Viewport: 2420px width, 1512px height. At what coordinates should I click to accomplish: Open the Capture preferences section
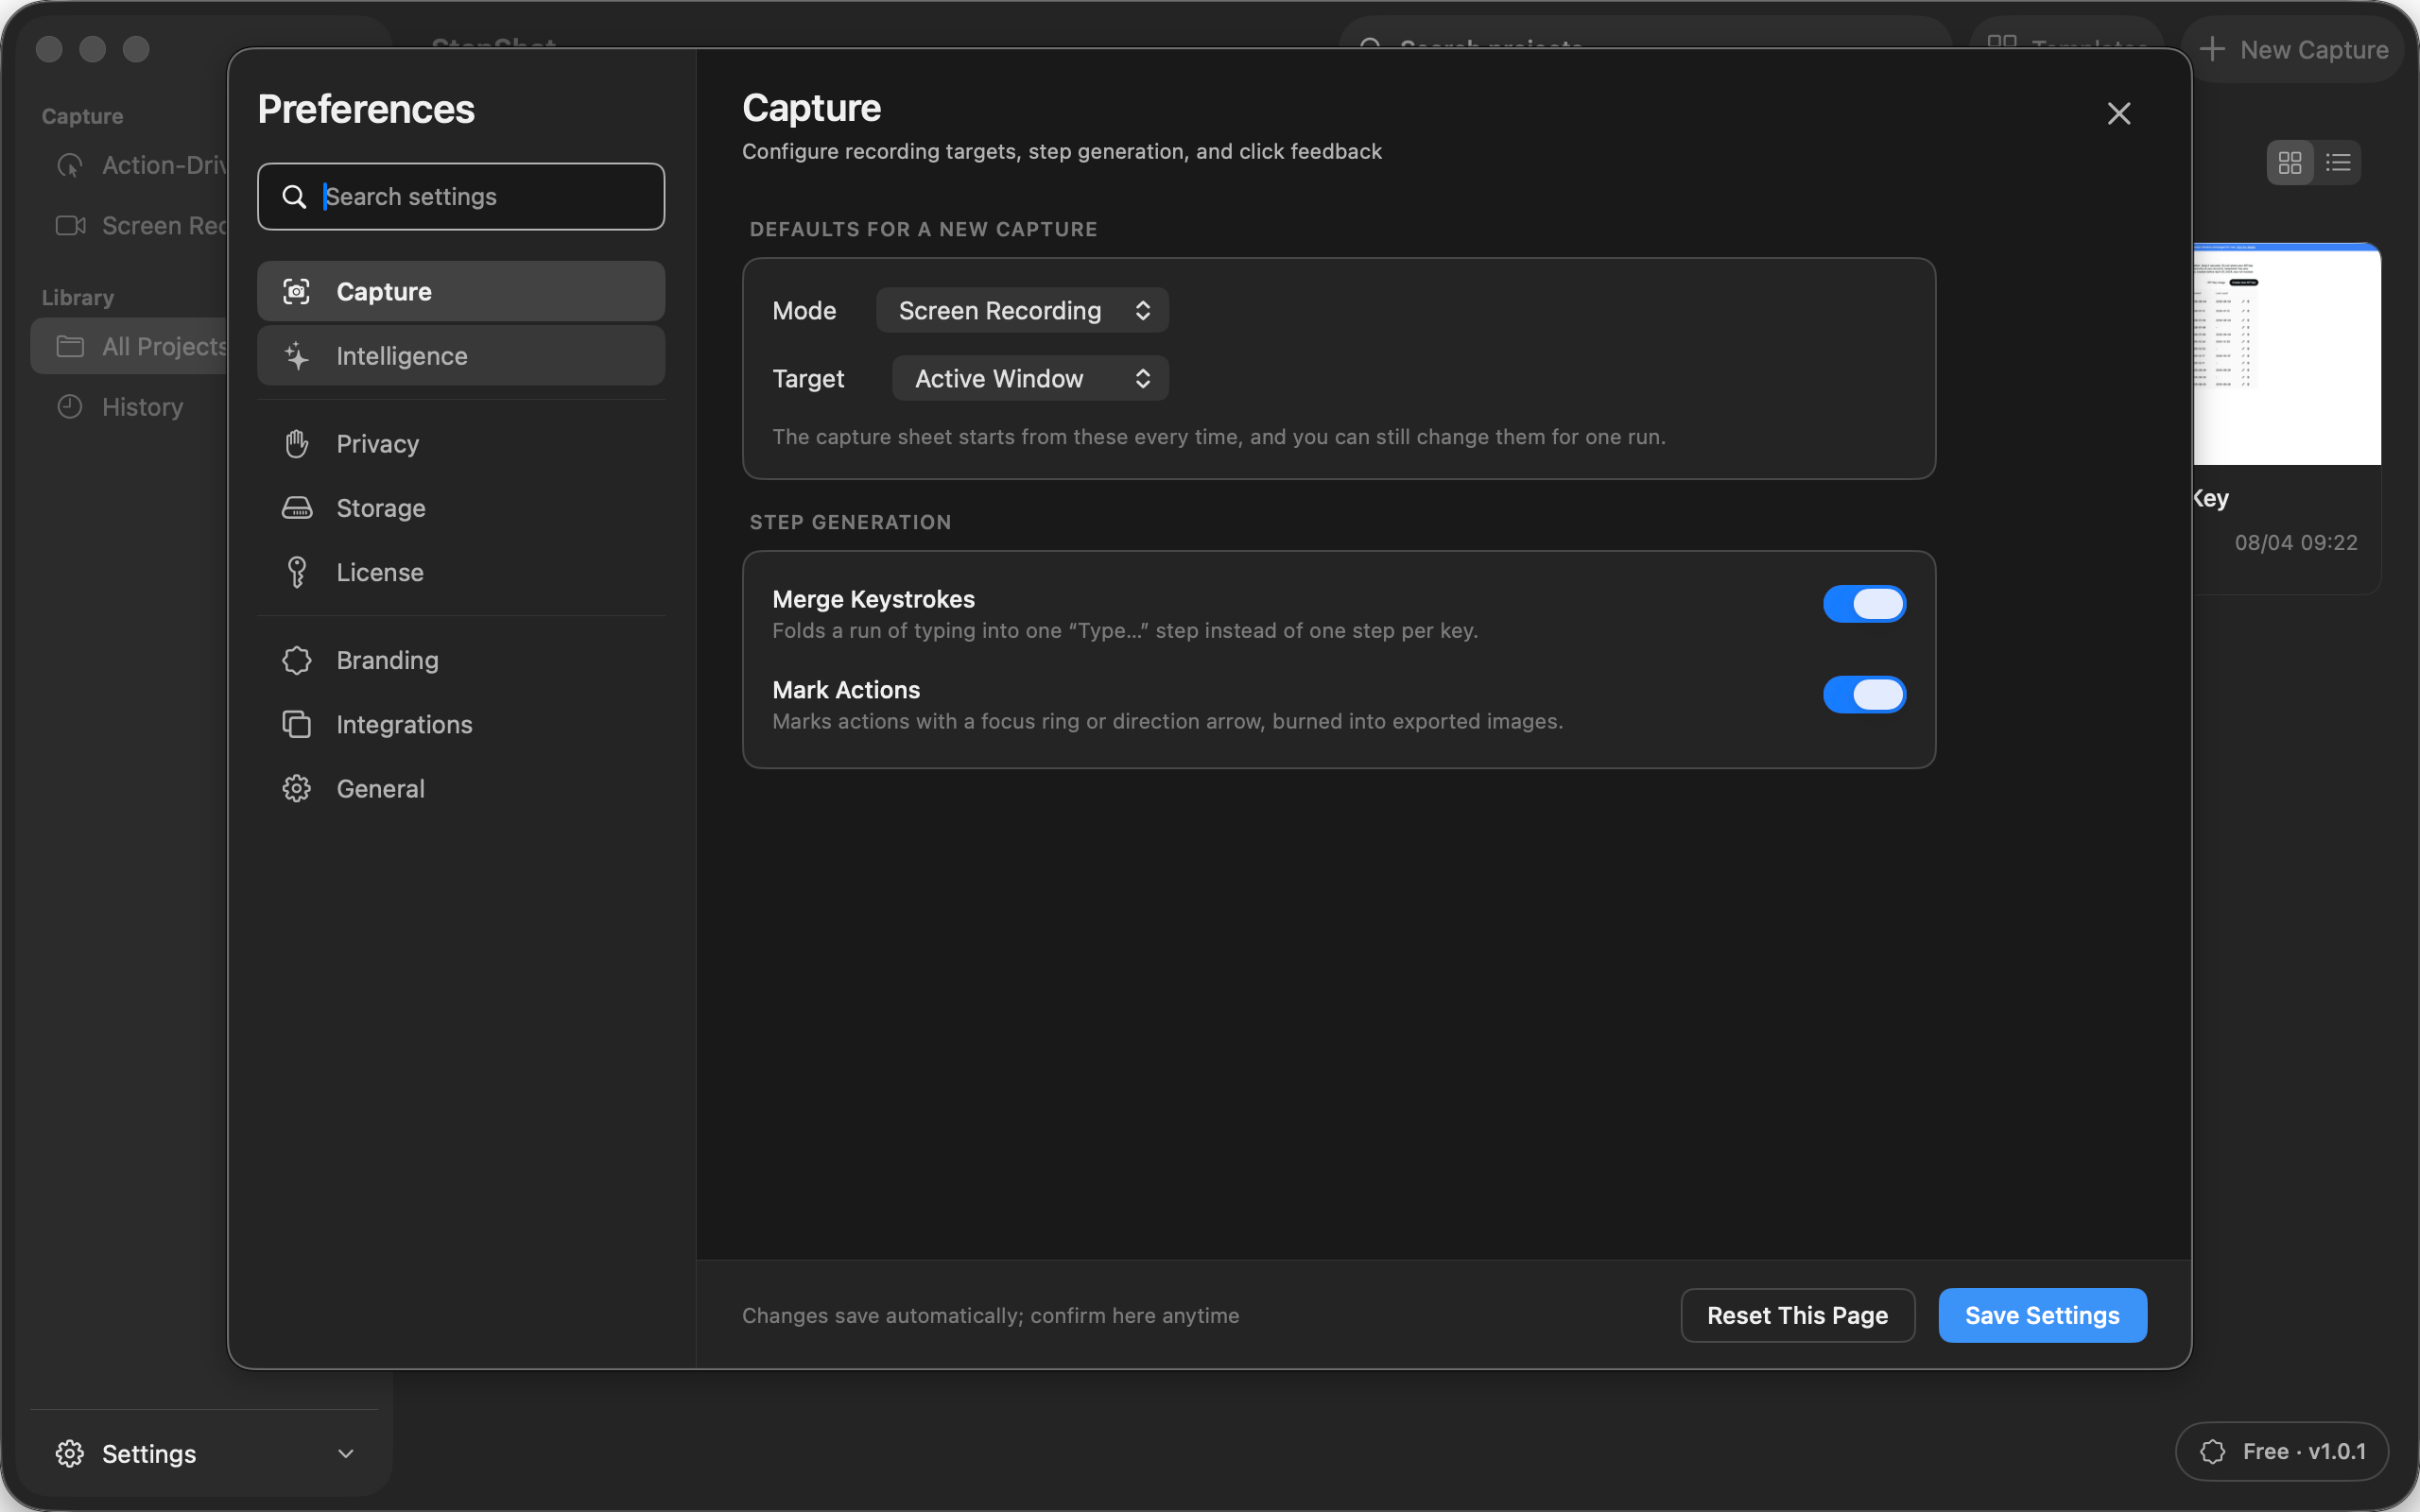pos(461,291)
